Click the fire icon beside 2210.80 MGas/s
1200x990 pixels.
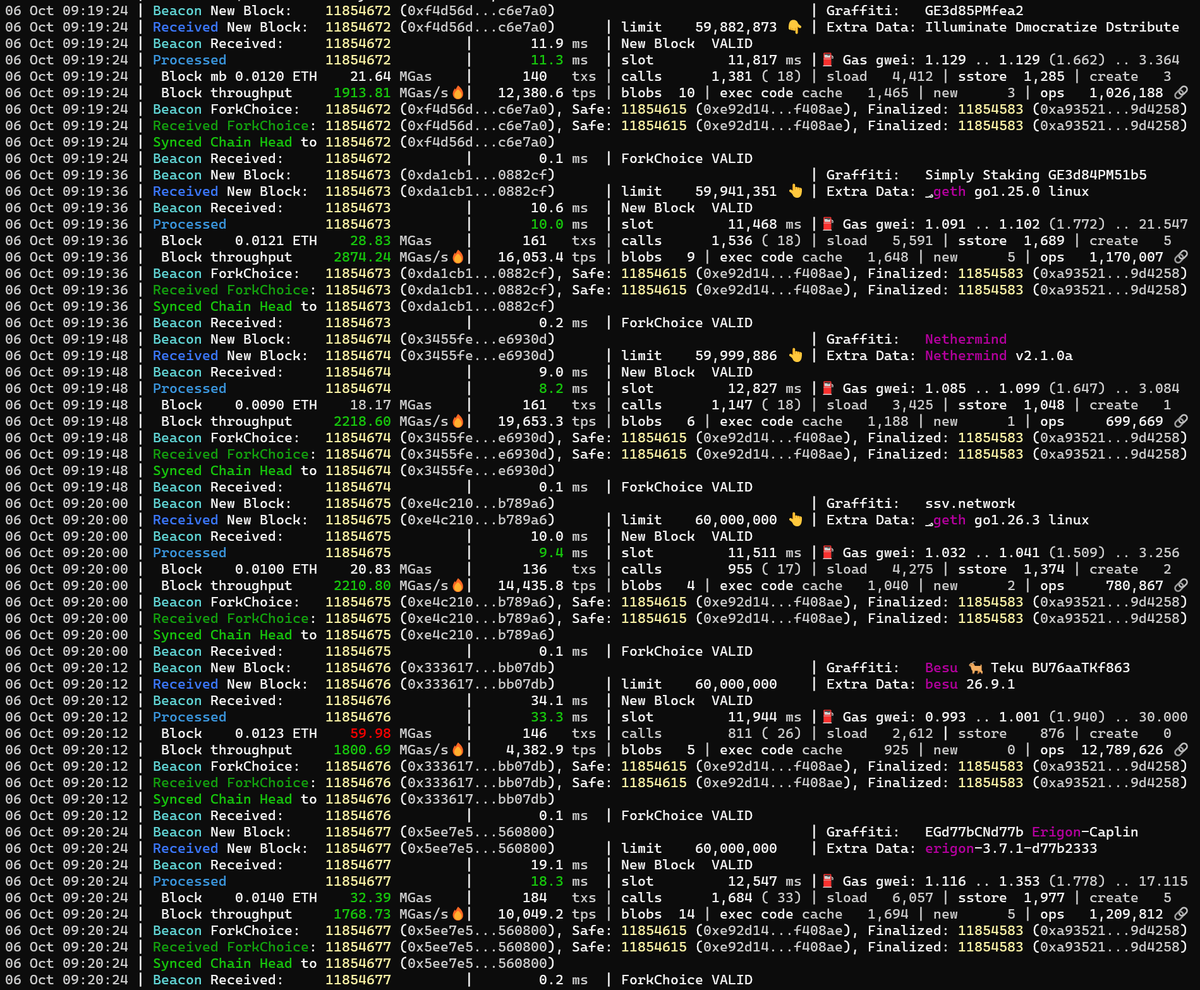click(x=458, y=585)
